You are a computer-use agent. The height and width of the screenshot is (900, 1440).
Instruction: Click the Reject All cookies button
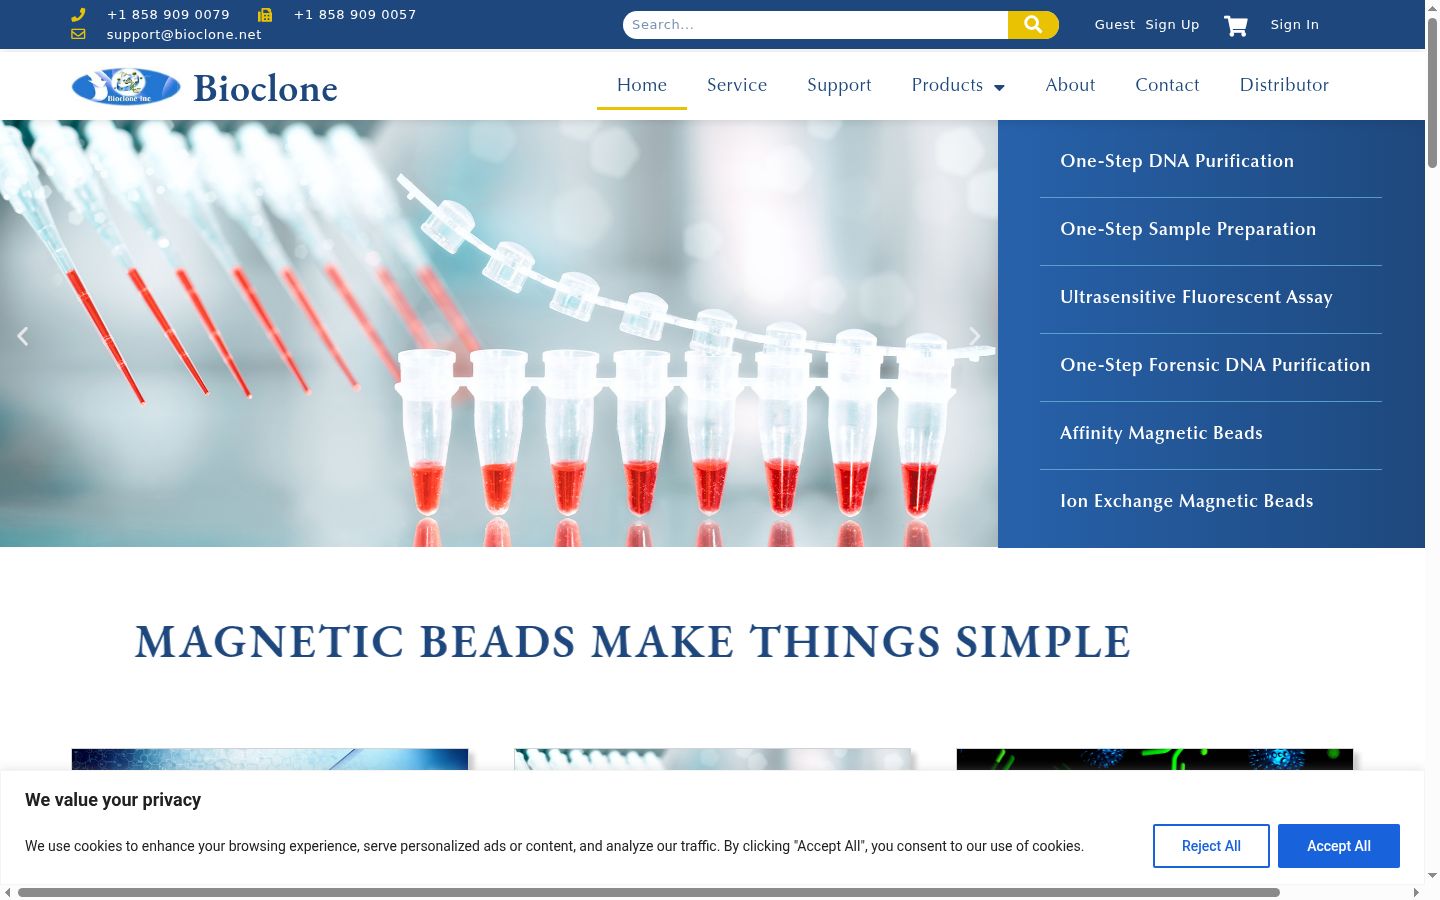click(x=1211, y=846)
